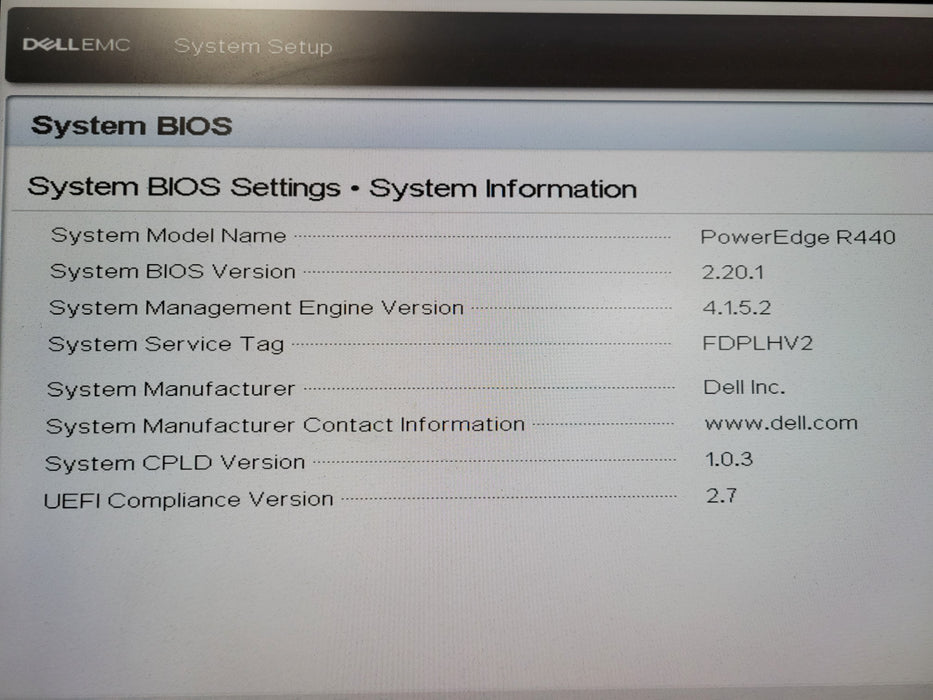Click the service tag FDPLHV2
The height and width of the screenshot is (700, 933).
click(757, 343)
